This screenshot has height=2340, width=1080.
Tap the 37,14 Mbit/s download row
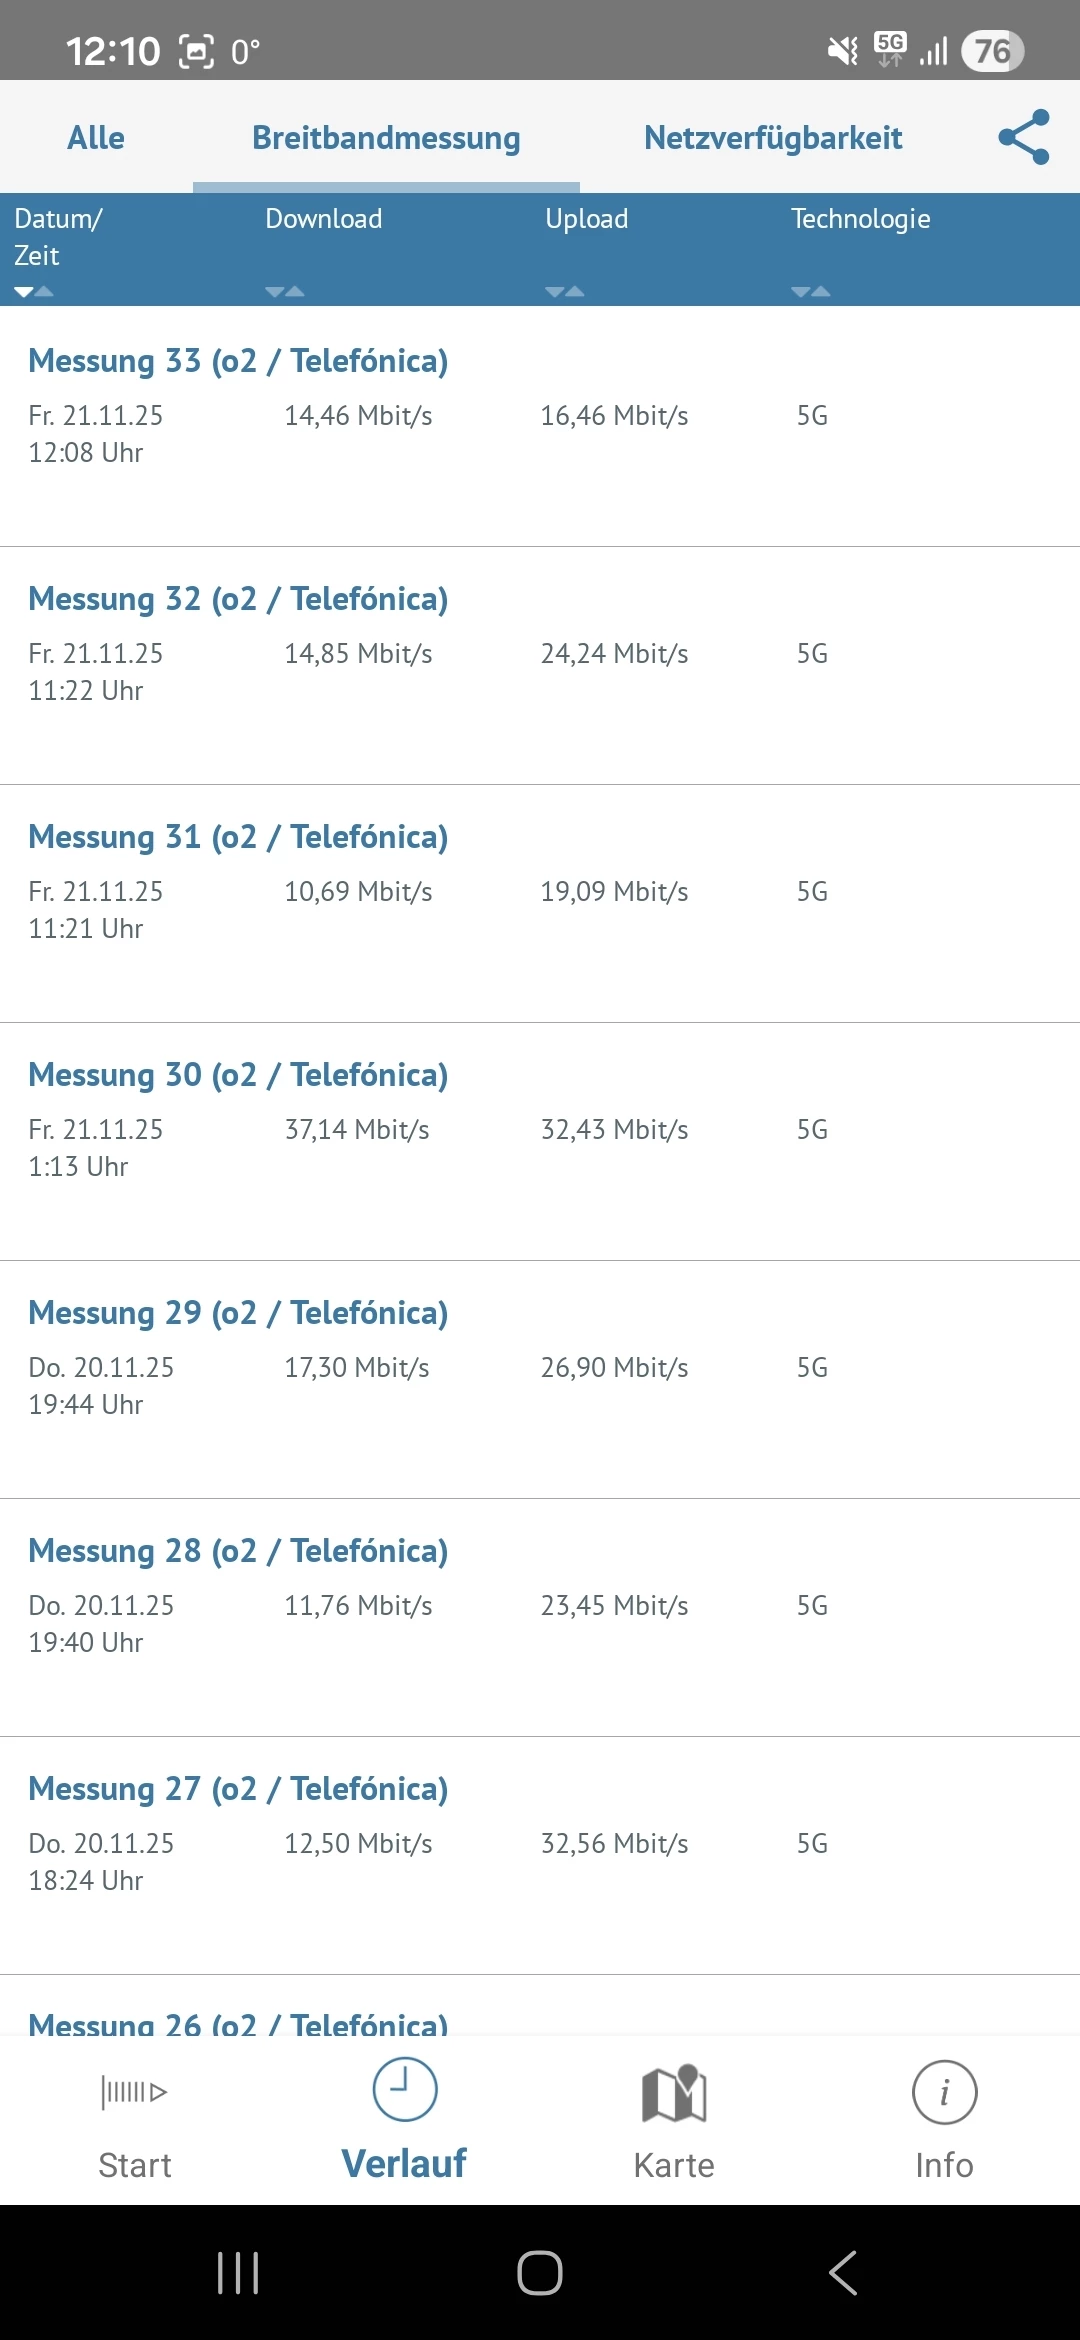coord(540,1141)
